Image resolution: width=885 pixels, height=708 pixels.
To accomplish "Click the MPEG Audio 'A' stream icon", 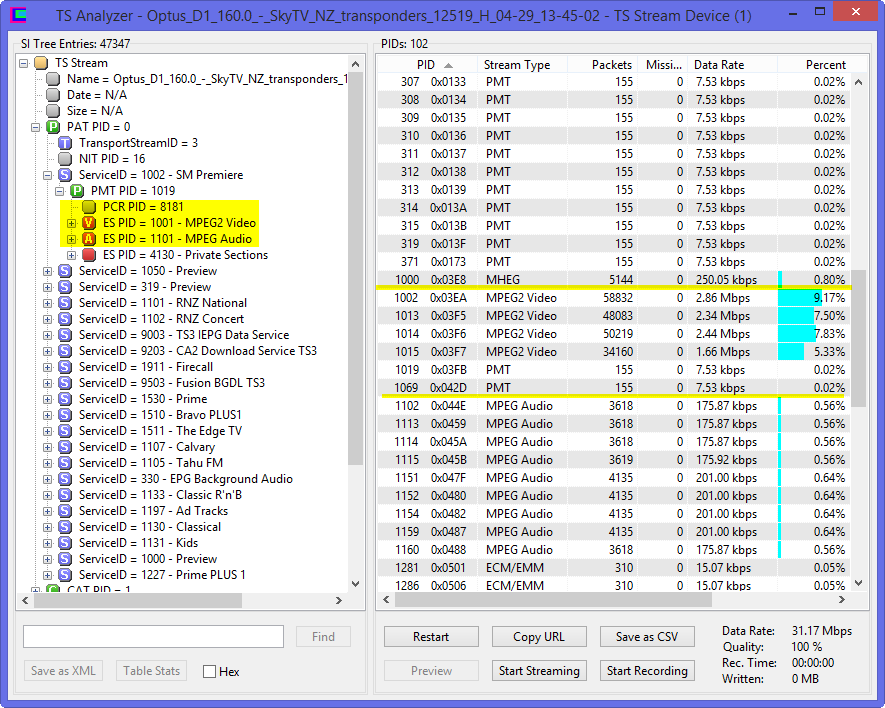I will (89, 239).
